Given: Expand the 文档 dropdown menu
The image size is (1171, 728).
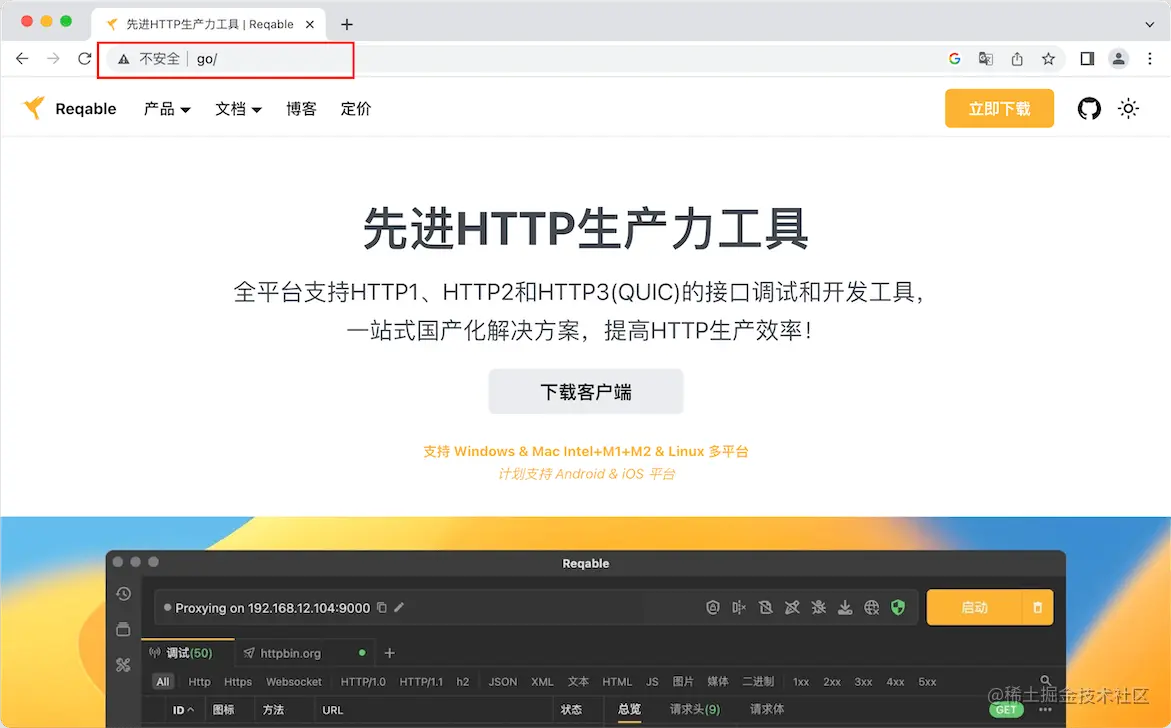Looking at the screenshot, I should 238,109.
